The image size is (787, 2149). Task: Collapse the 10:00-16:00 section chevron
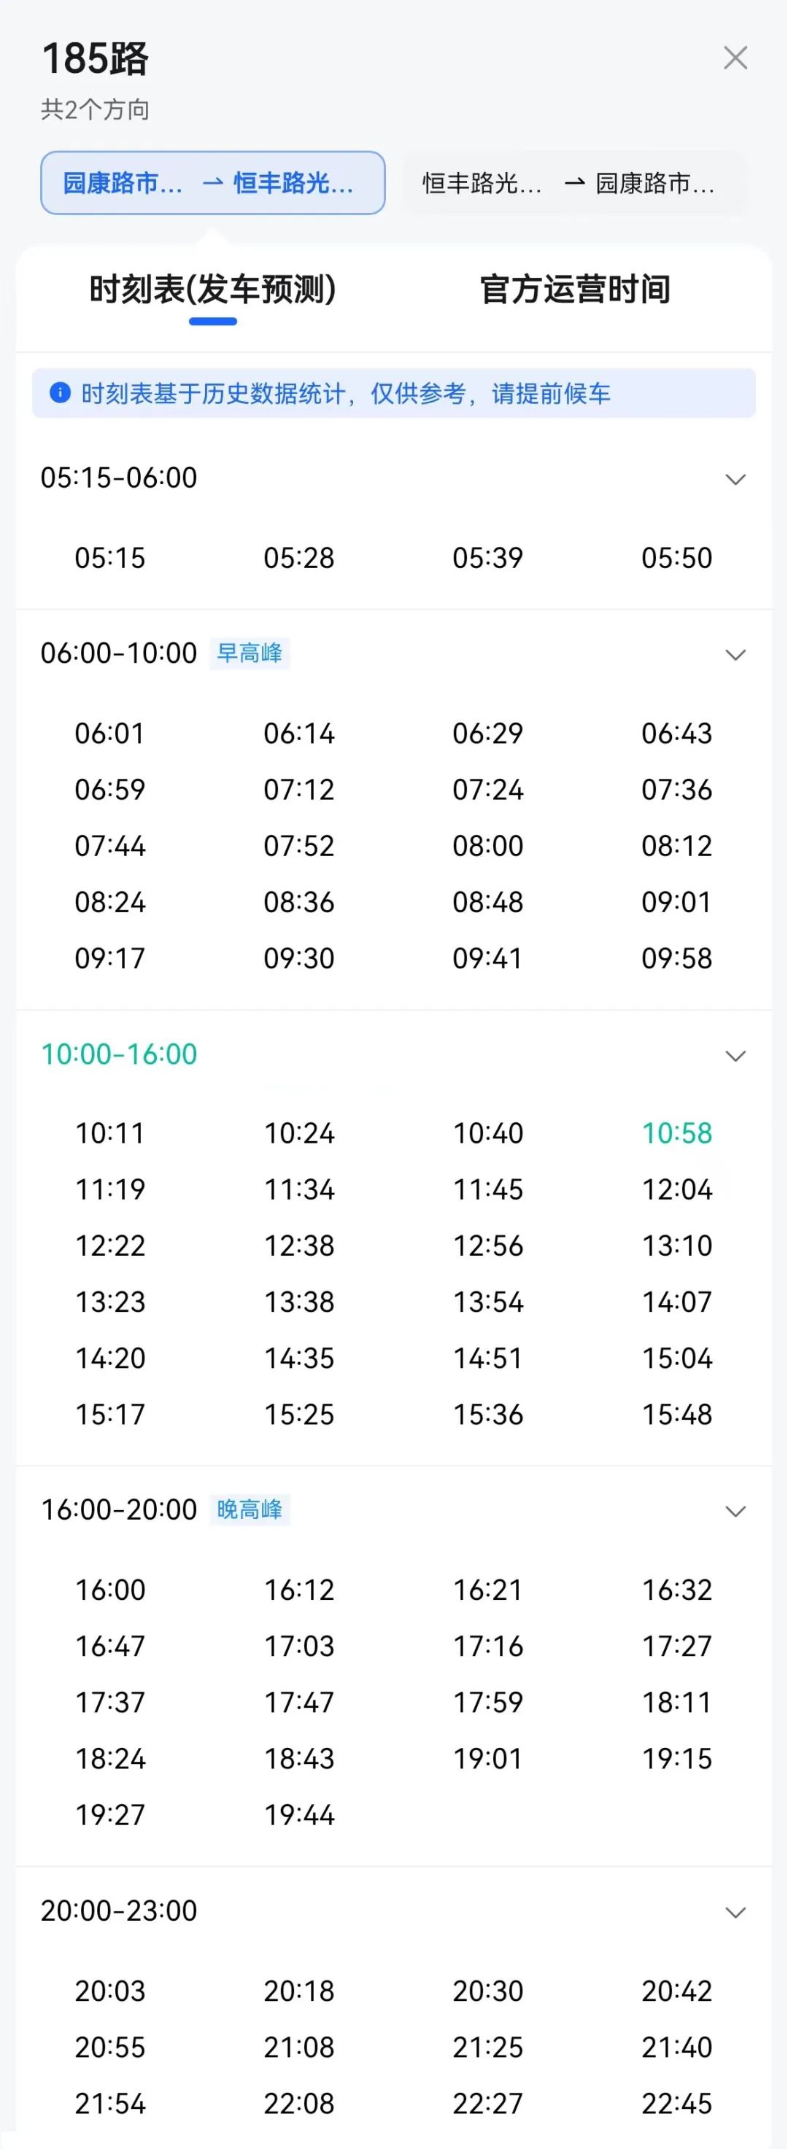(x=735, y=1056)
